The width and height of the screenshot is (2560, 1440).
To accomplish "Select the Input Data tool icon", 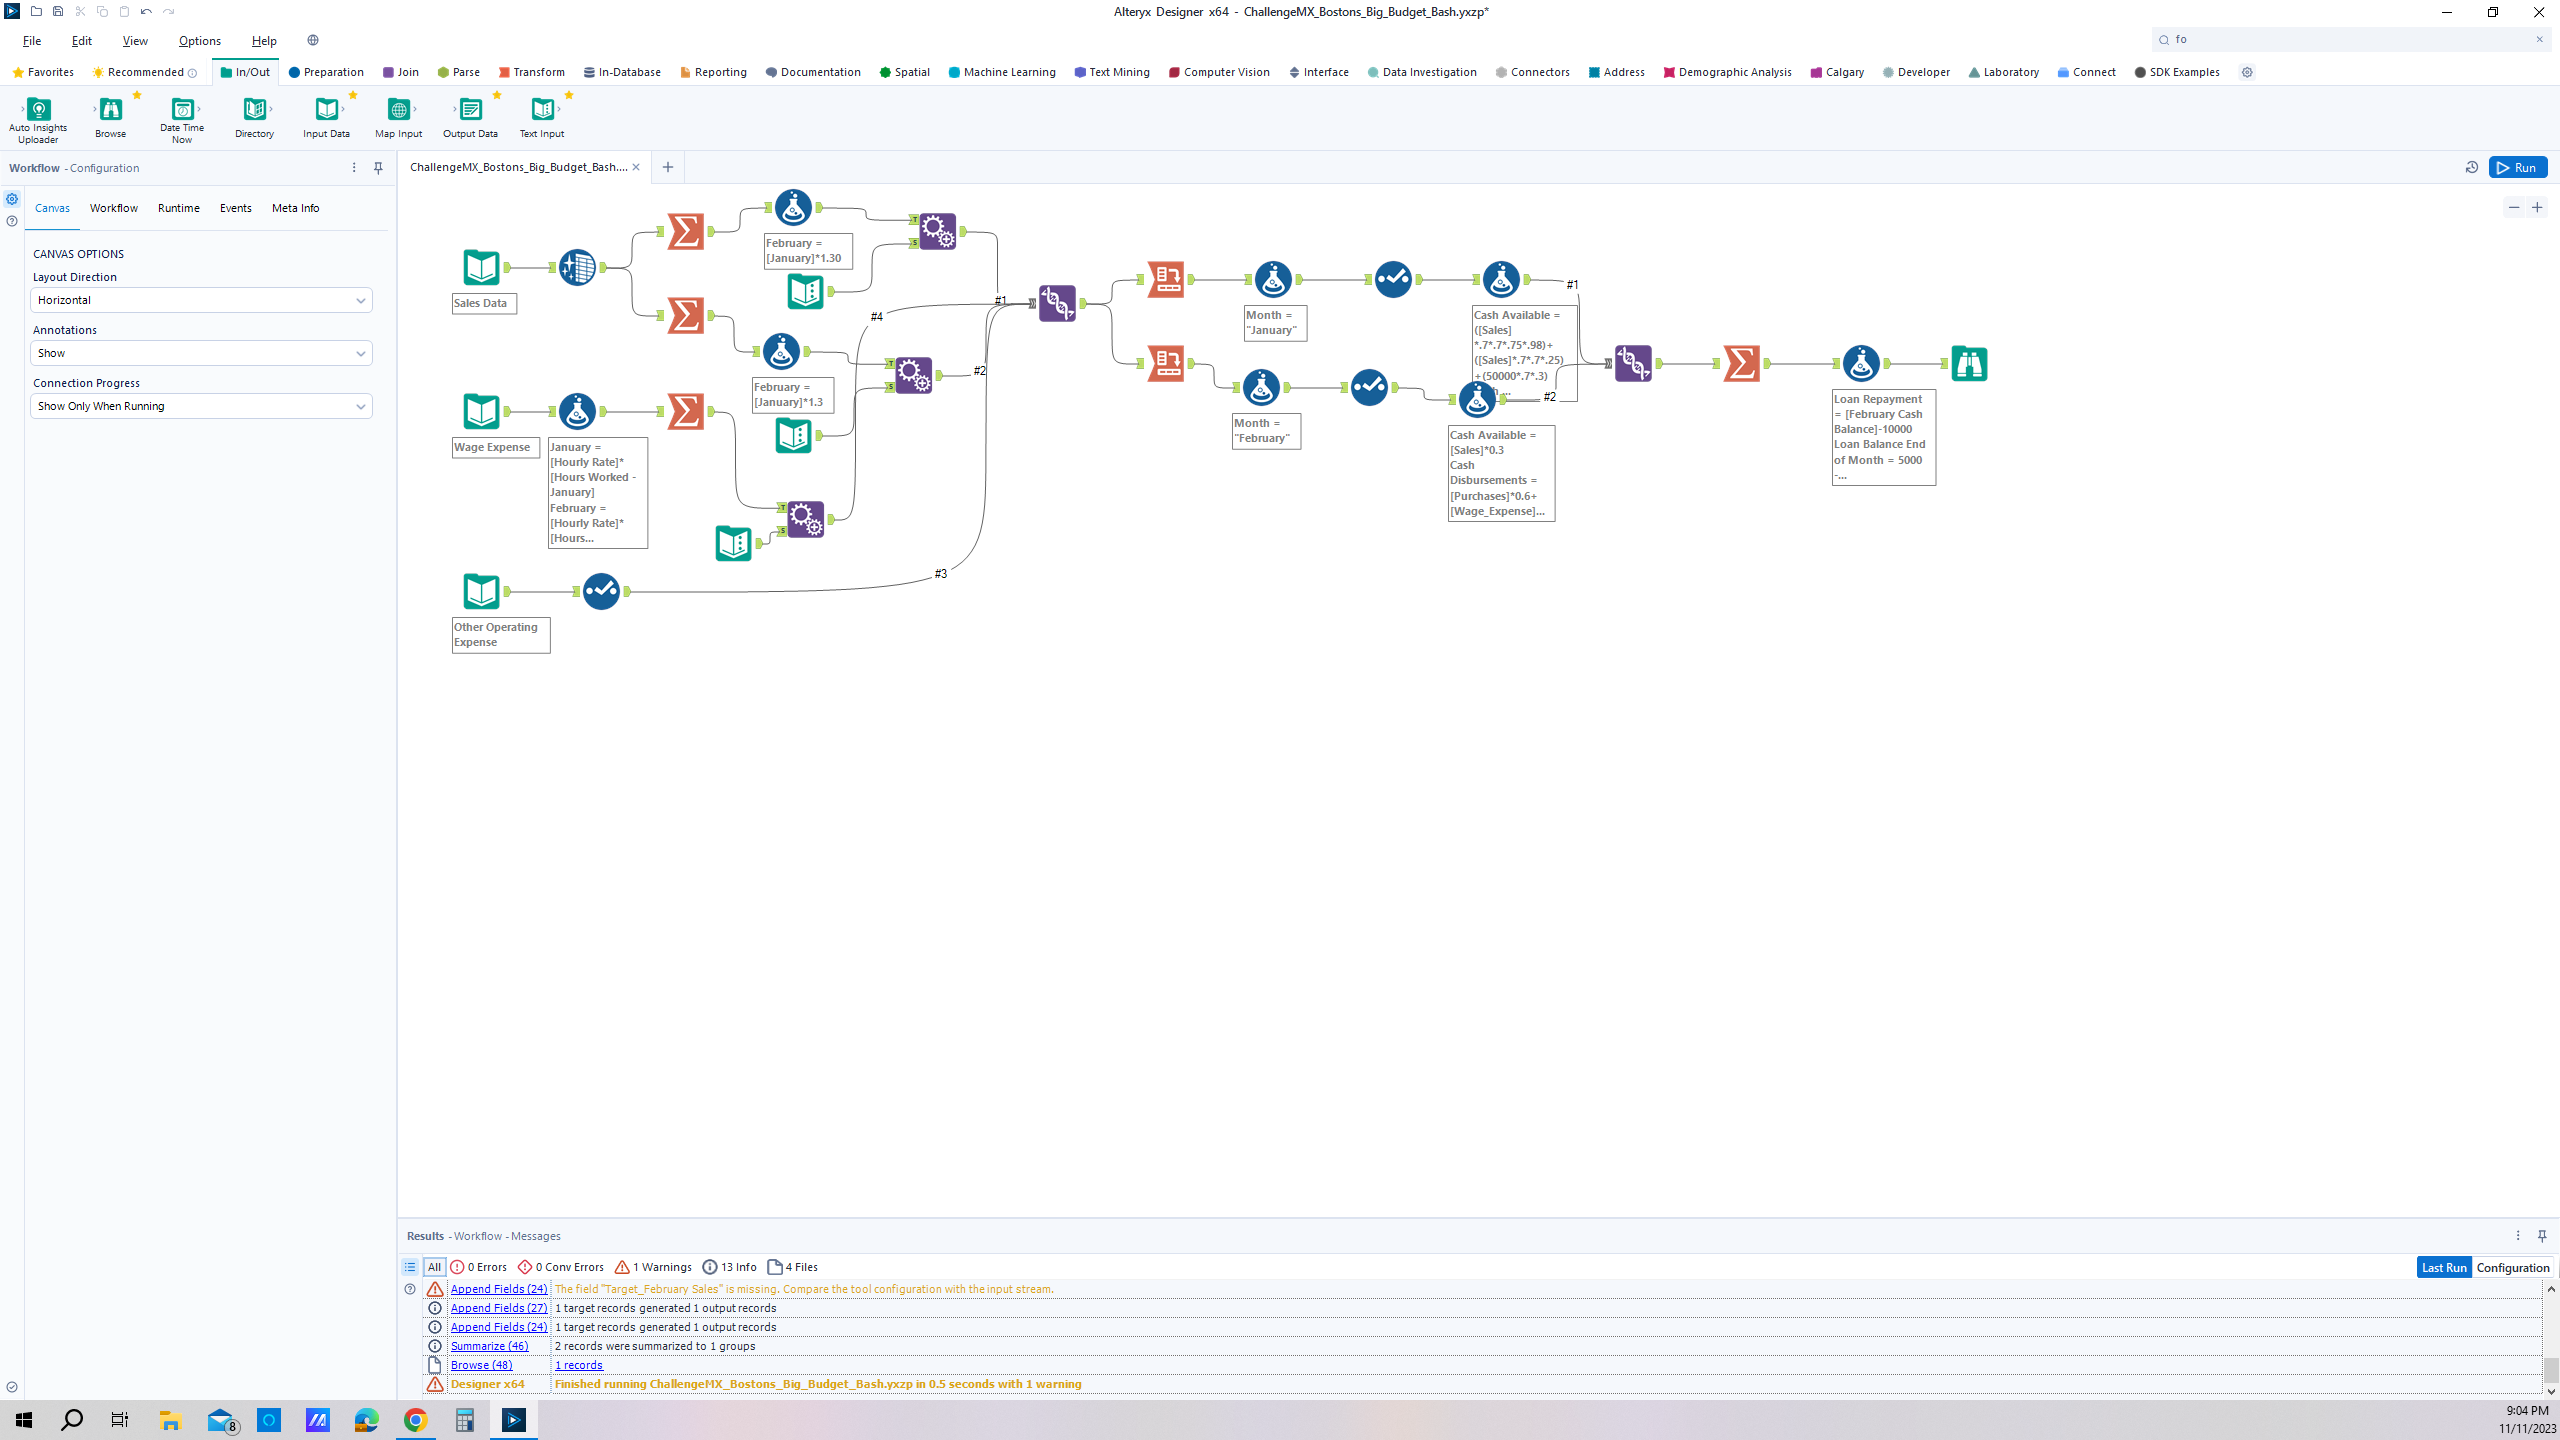I will tap(326, 110).
